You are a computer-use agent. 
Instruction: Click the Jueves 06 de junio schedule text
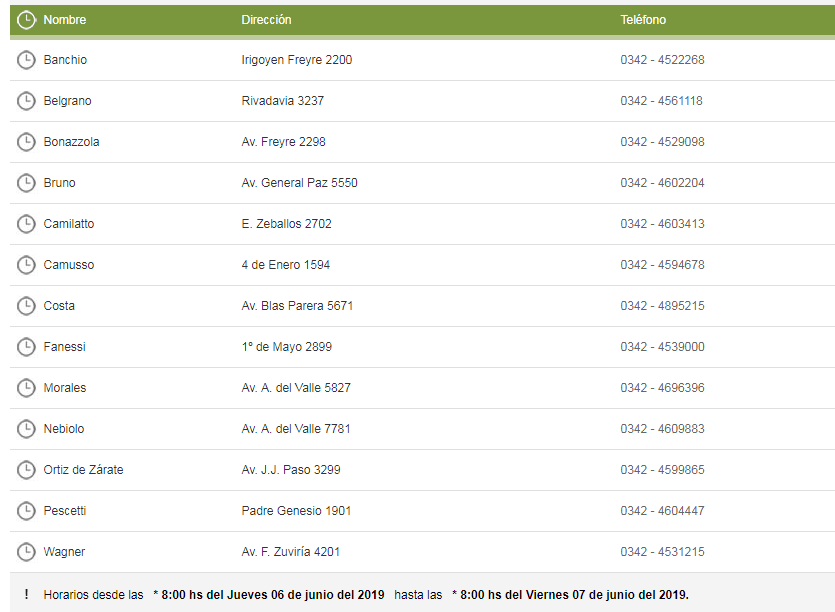[270, 594]
